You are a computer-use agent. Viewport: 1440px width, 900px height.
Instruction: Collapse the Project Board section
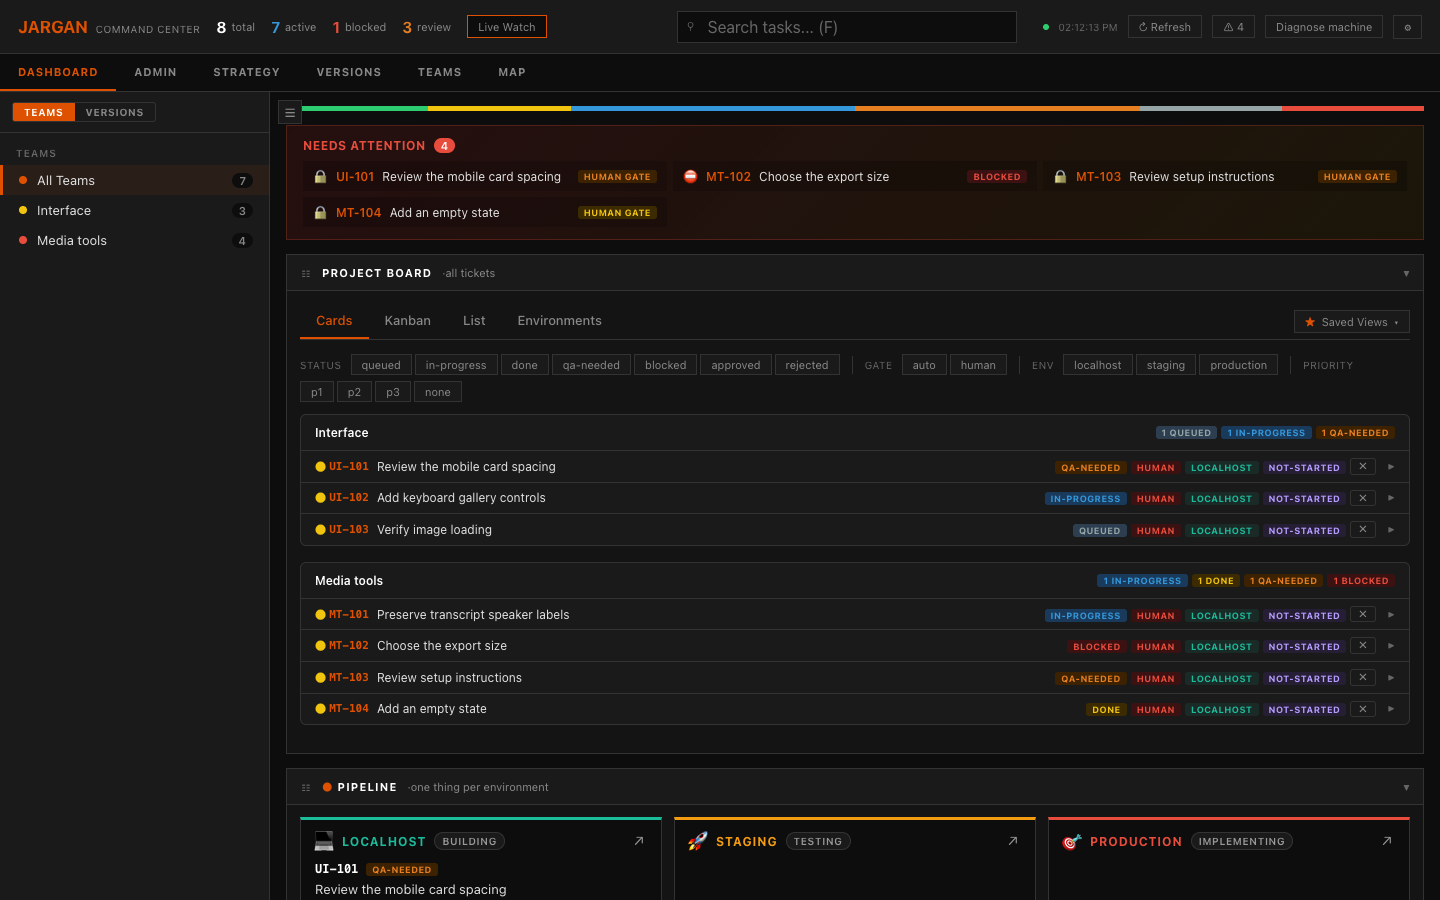(x=1406, y=273)
